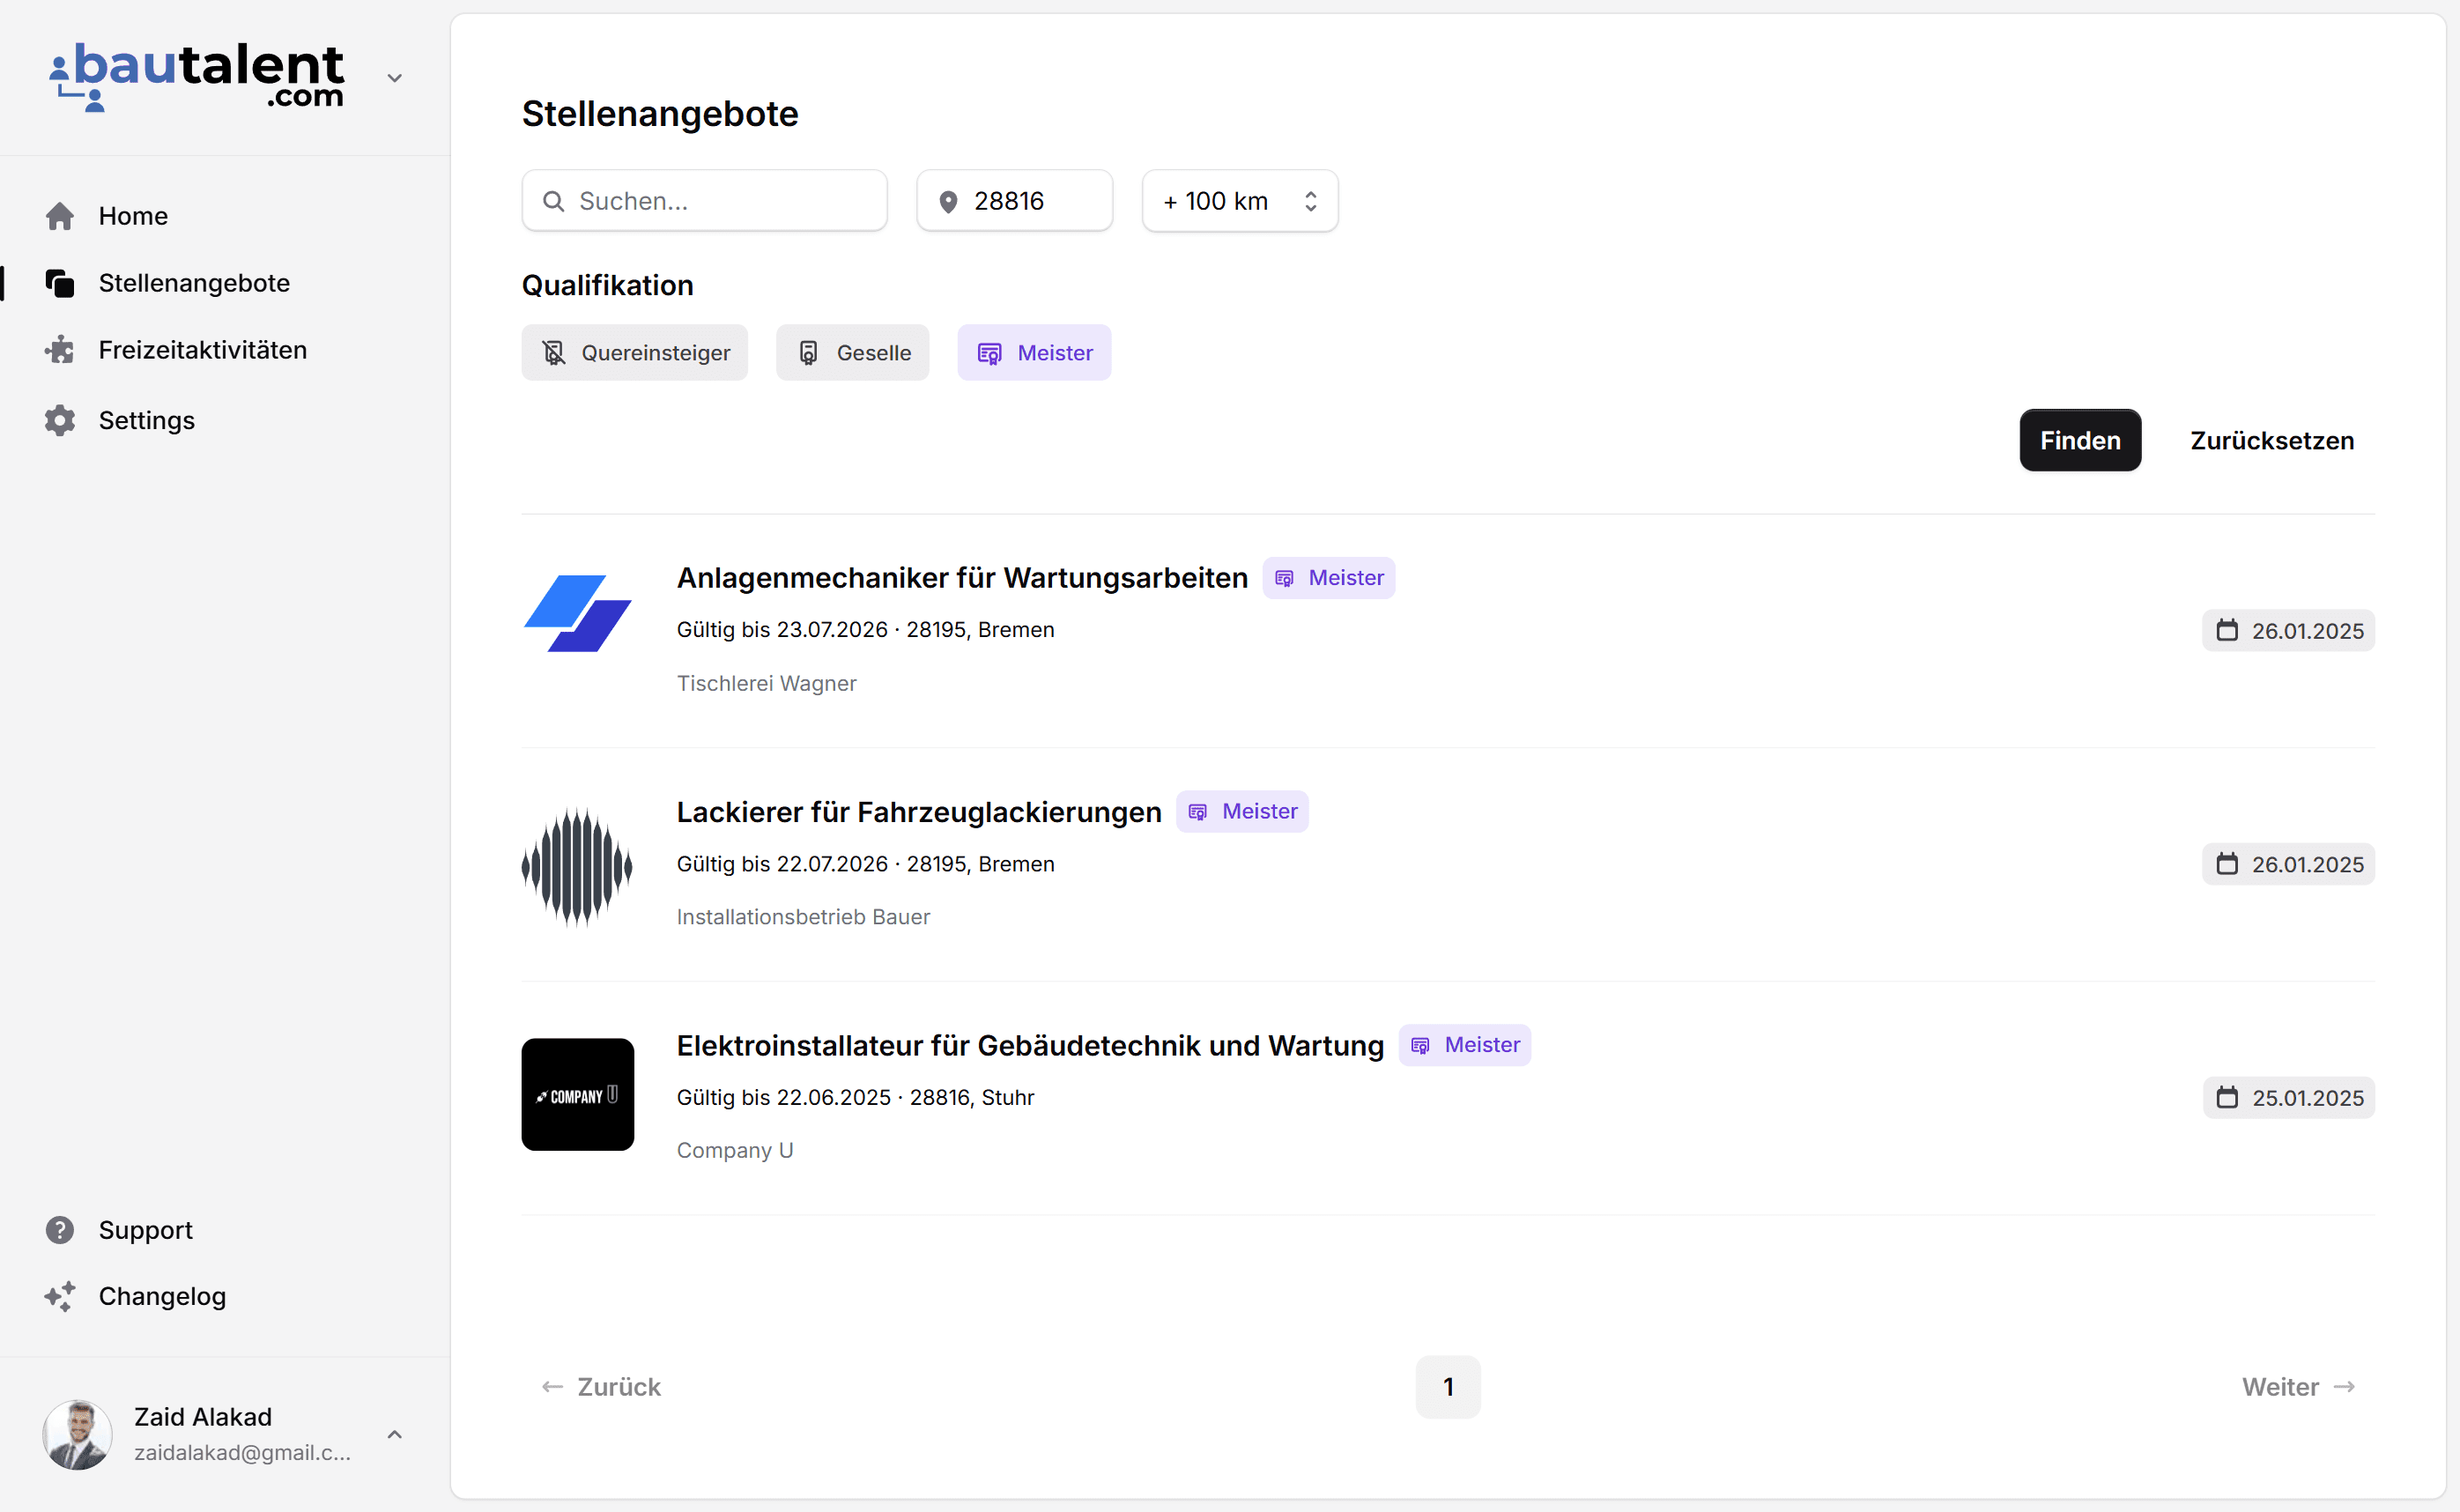Screen dimensions: 2460x1512
Task: Increase the search radius using the stepper
Action: [x=1311, y=193]
